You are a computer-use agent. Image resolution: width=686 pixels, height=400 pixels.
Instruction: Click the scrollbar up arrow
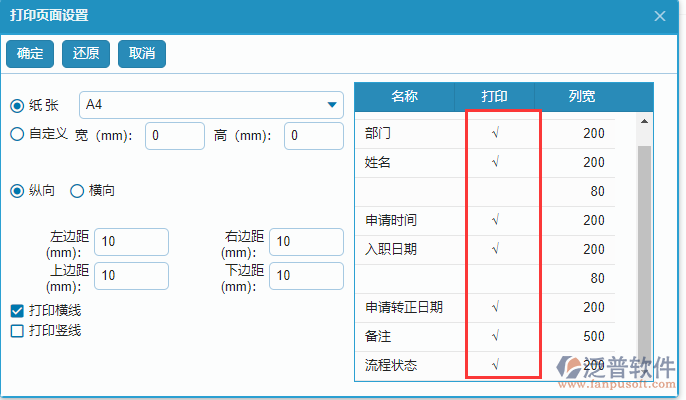644,121
